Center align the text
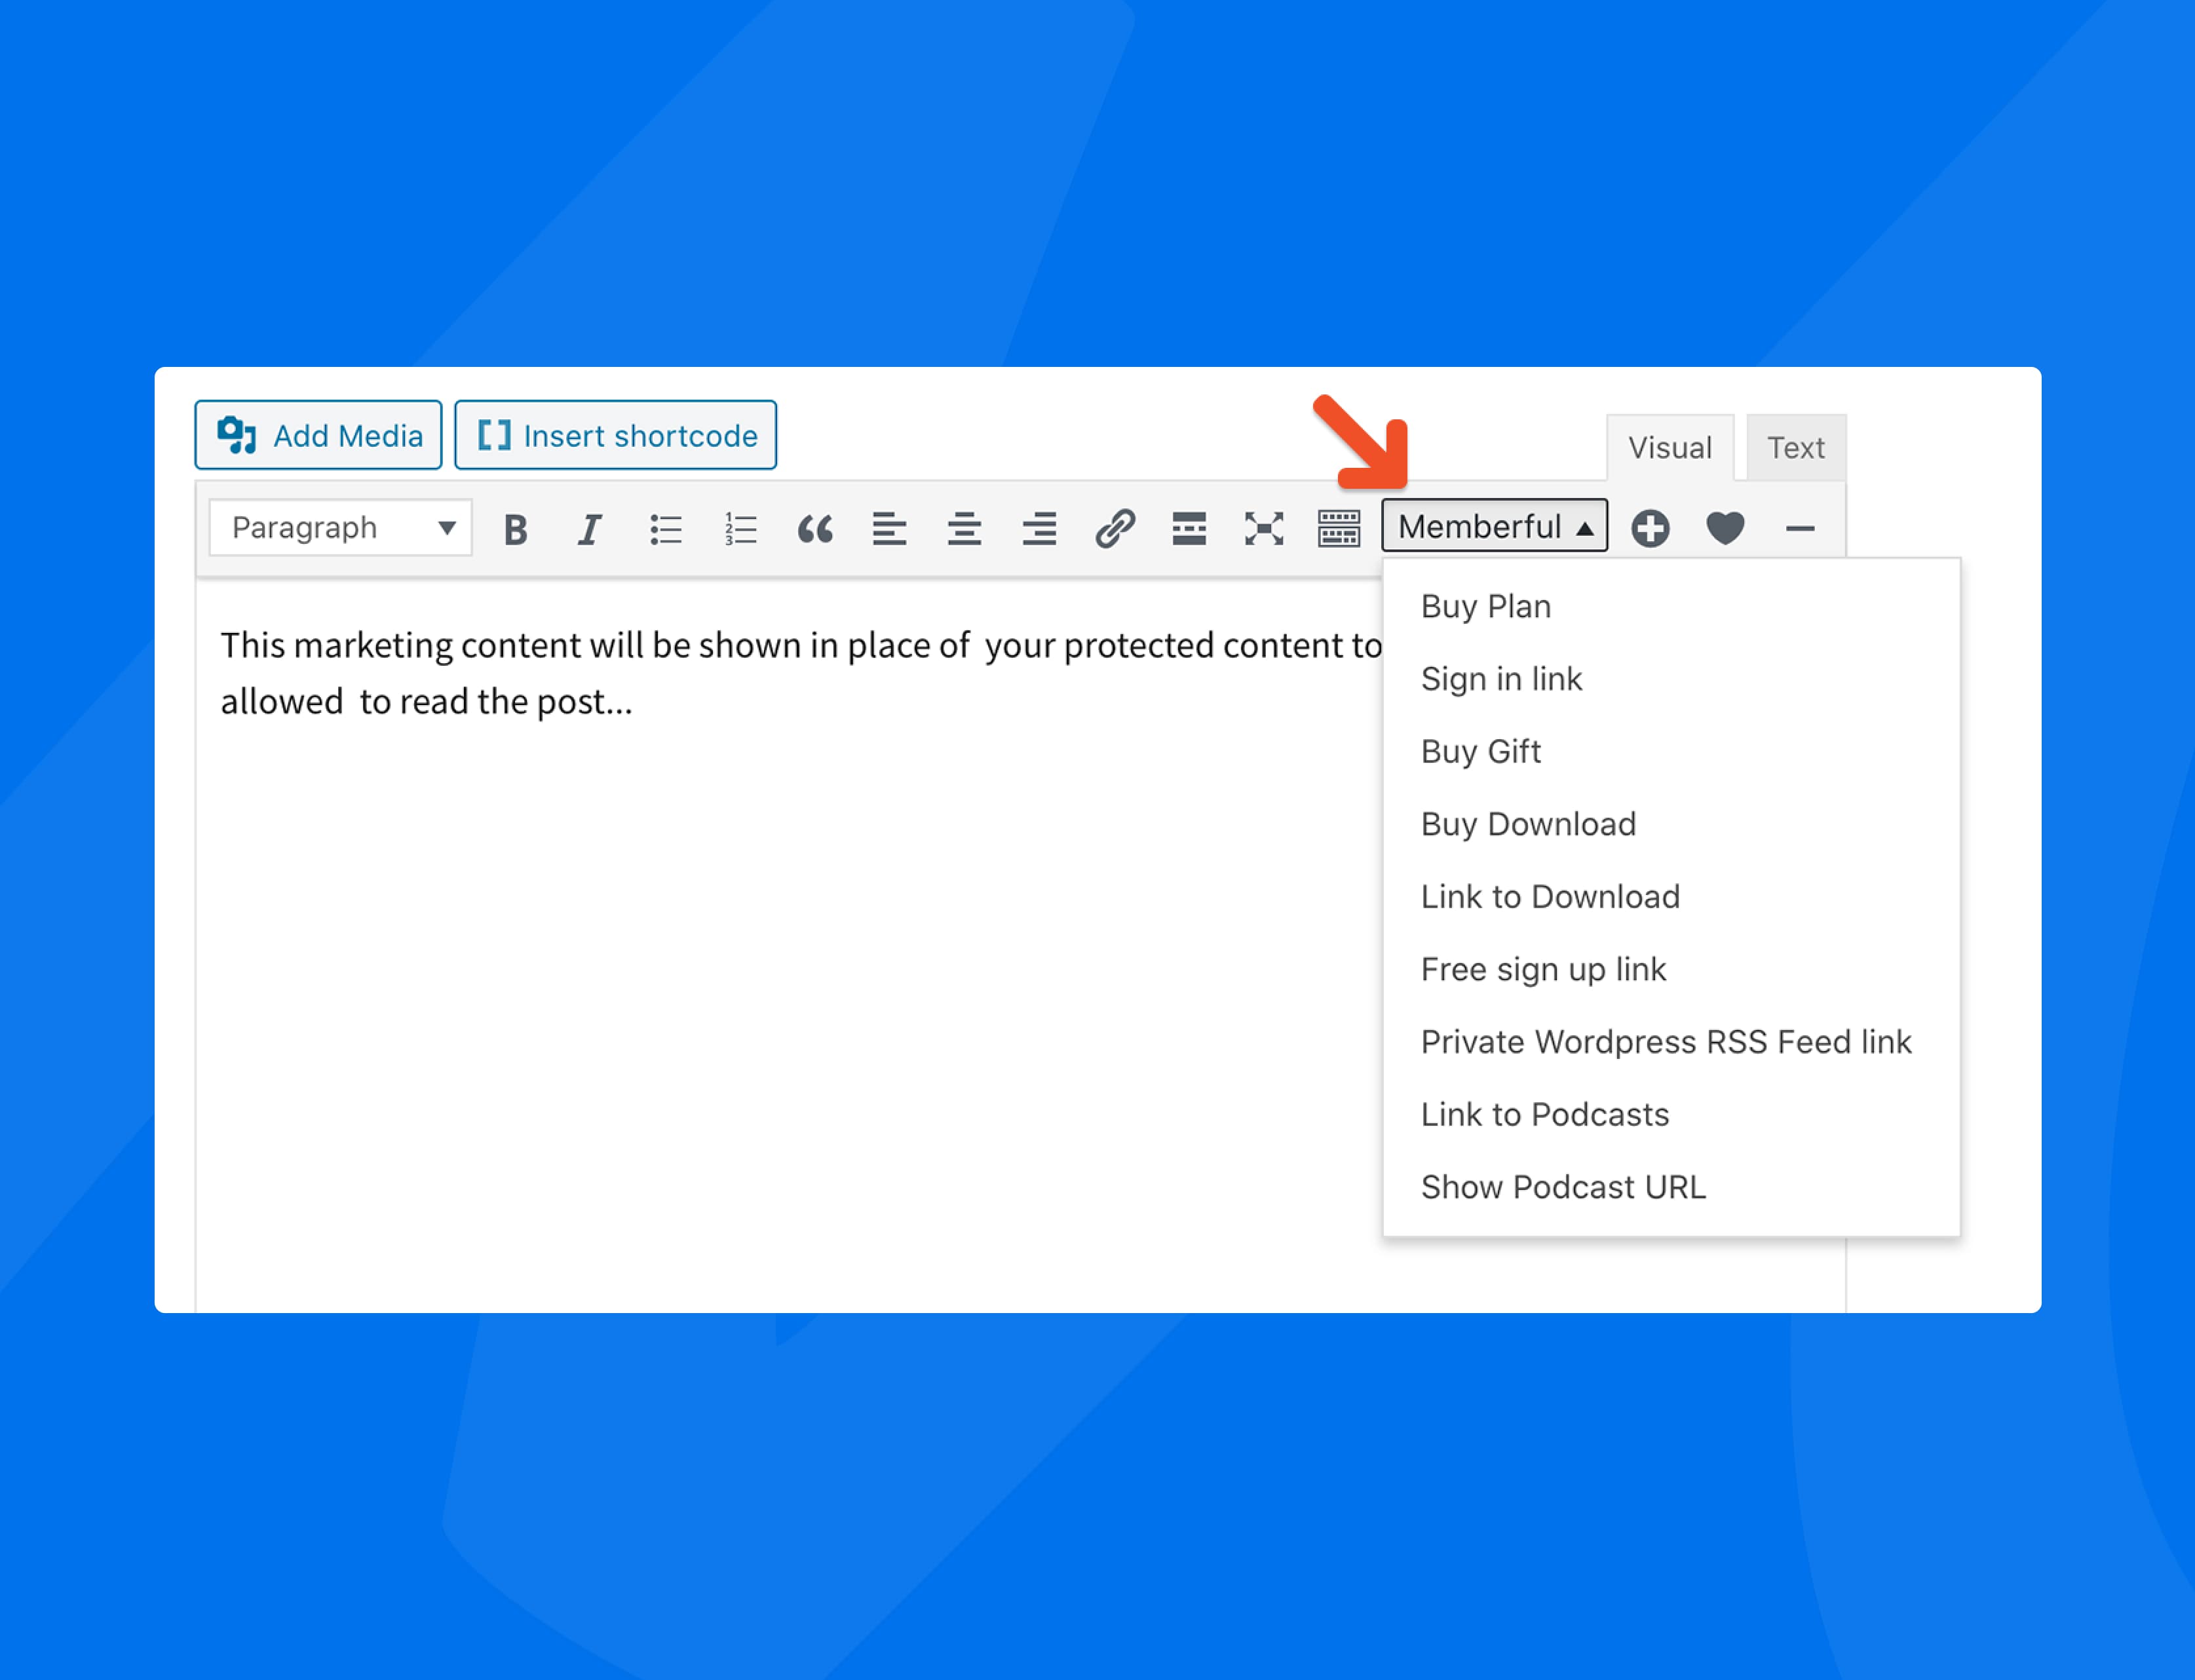Image resolution: width=2195 pixels, height=1680 pixels. 964,529
